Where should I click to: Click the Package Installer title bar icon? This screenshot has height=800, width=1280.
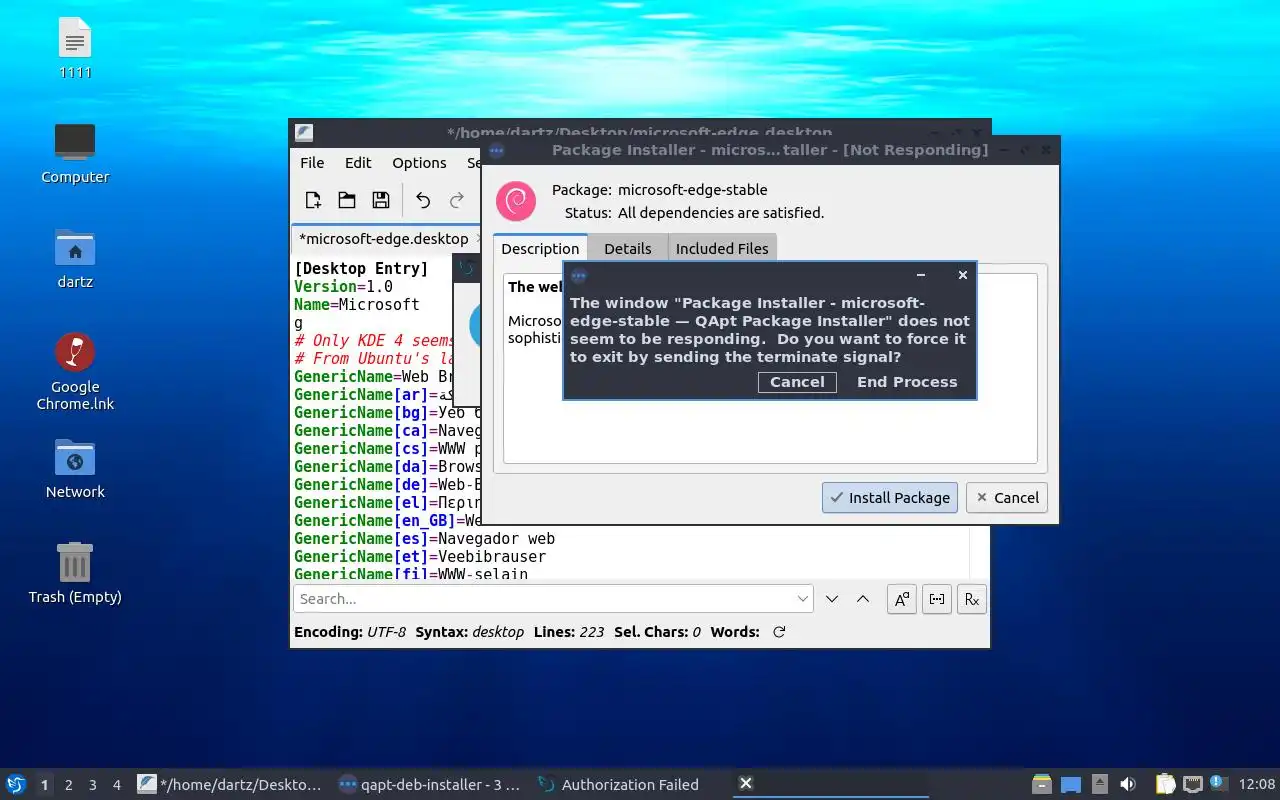[x=495, y=150]
